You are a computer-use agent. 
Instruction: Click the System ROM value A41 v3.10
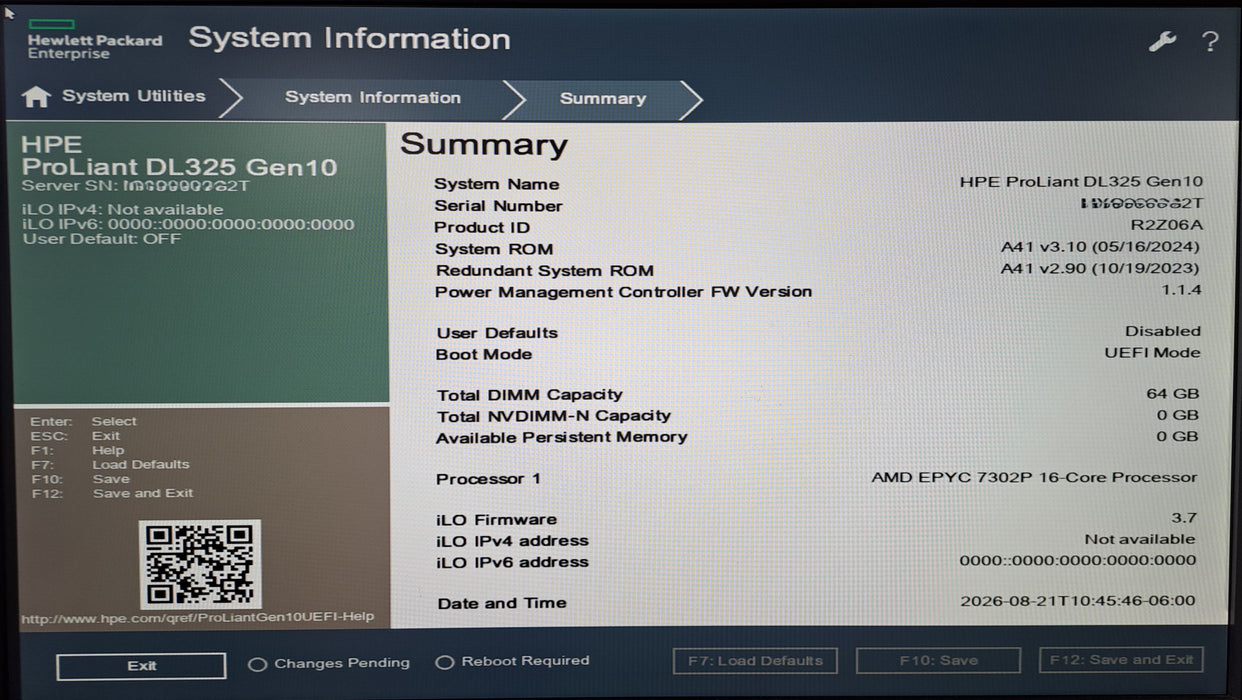coord(1100,247)
